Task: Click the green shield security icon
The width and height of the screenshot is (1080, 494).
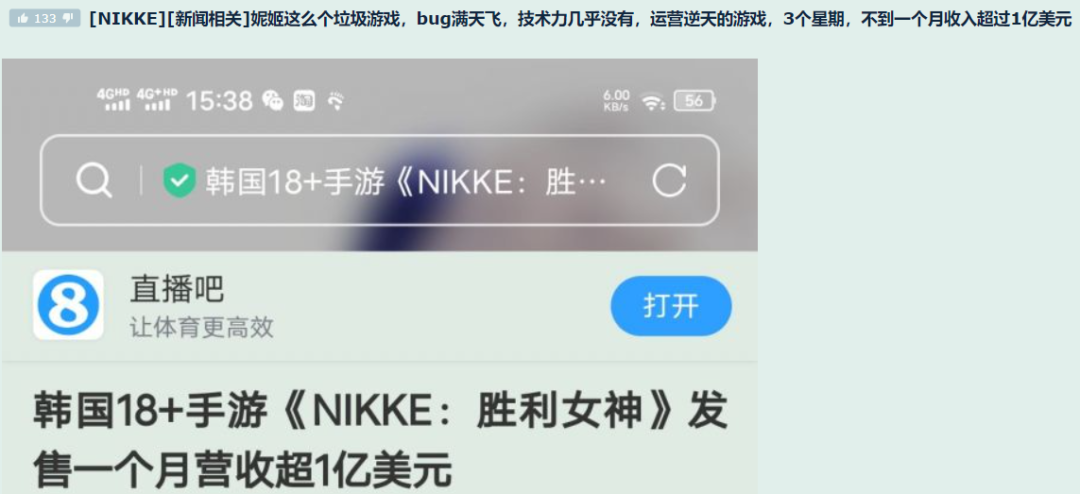Action: [179, 181]
